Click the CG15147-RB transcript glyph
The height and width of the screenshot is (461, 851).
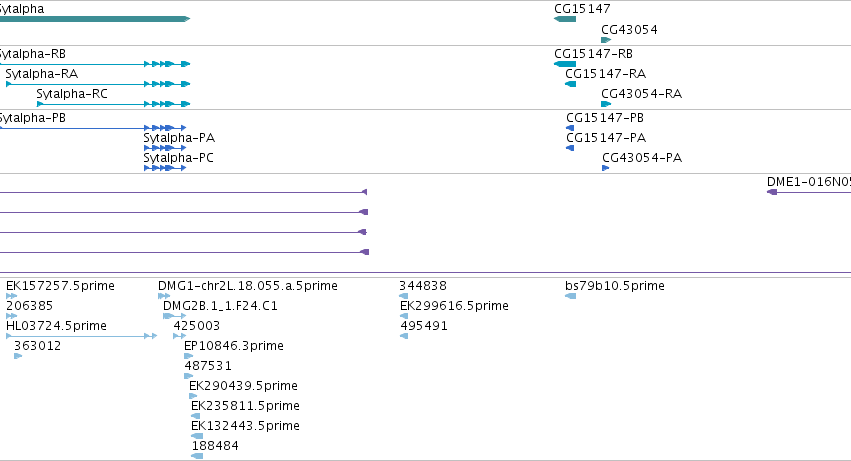click(x=565, y=64)
